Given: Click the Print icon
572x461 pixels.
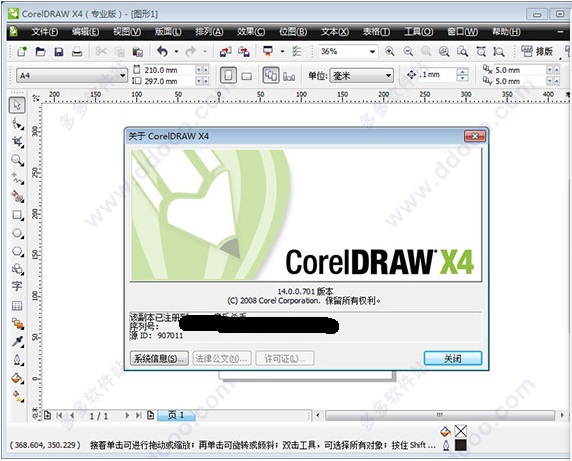Looking at the screenshot, I should tap(77, 51).
